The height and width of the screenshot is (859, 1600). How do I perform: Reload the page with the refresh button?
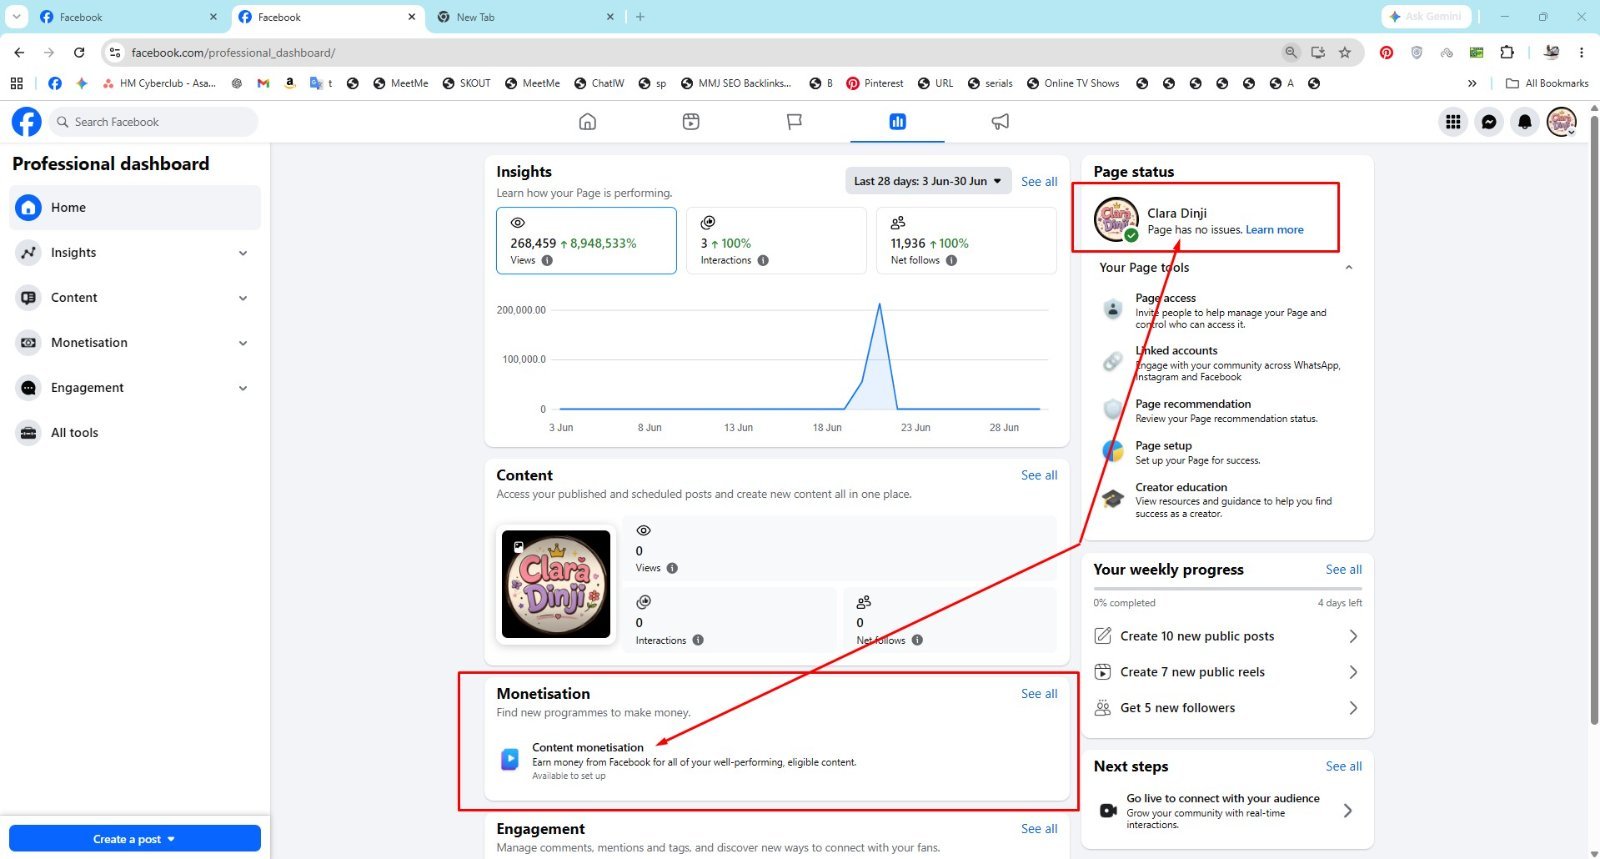pyautogui.click(x=79, y=52)
